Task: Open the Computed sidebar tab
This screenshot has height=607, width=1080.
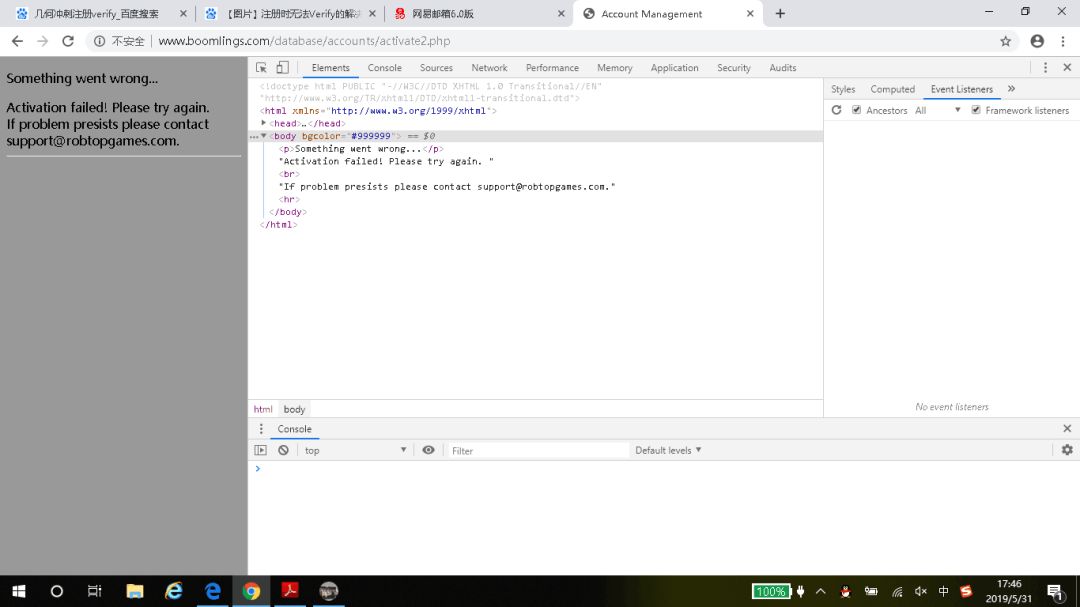Action: coord(893,89)
